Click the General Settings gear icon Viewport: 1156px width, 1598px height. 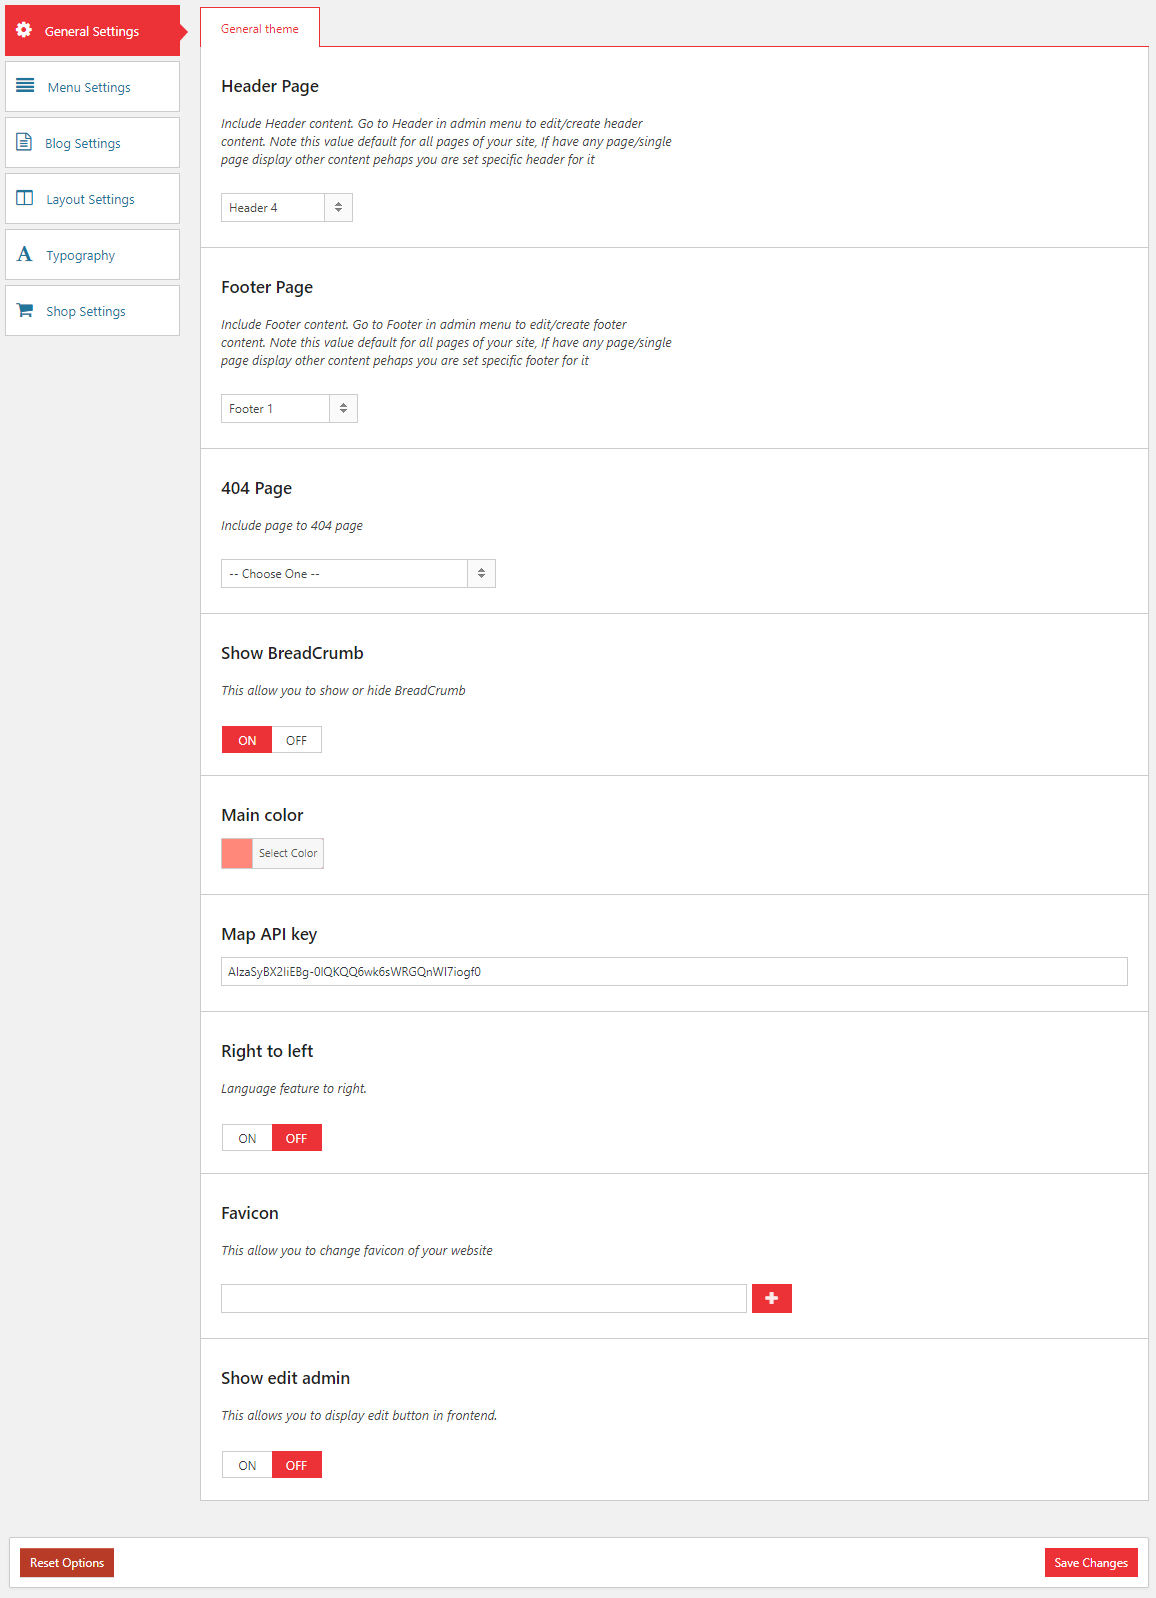coord(24,30)
